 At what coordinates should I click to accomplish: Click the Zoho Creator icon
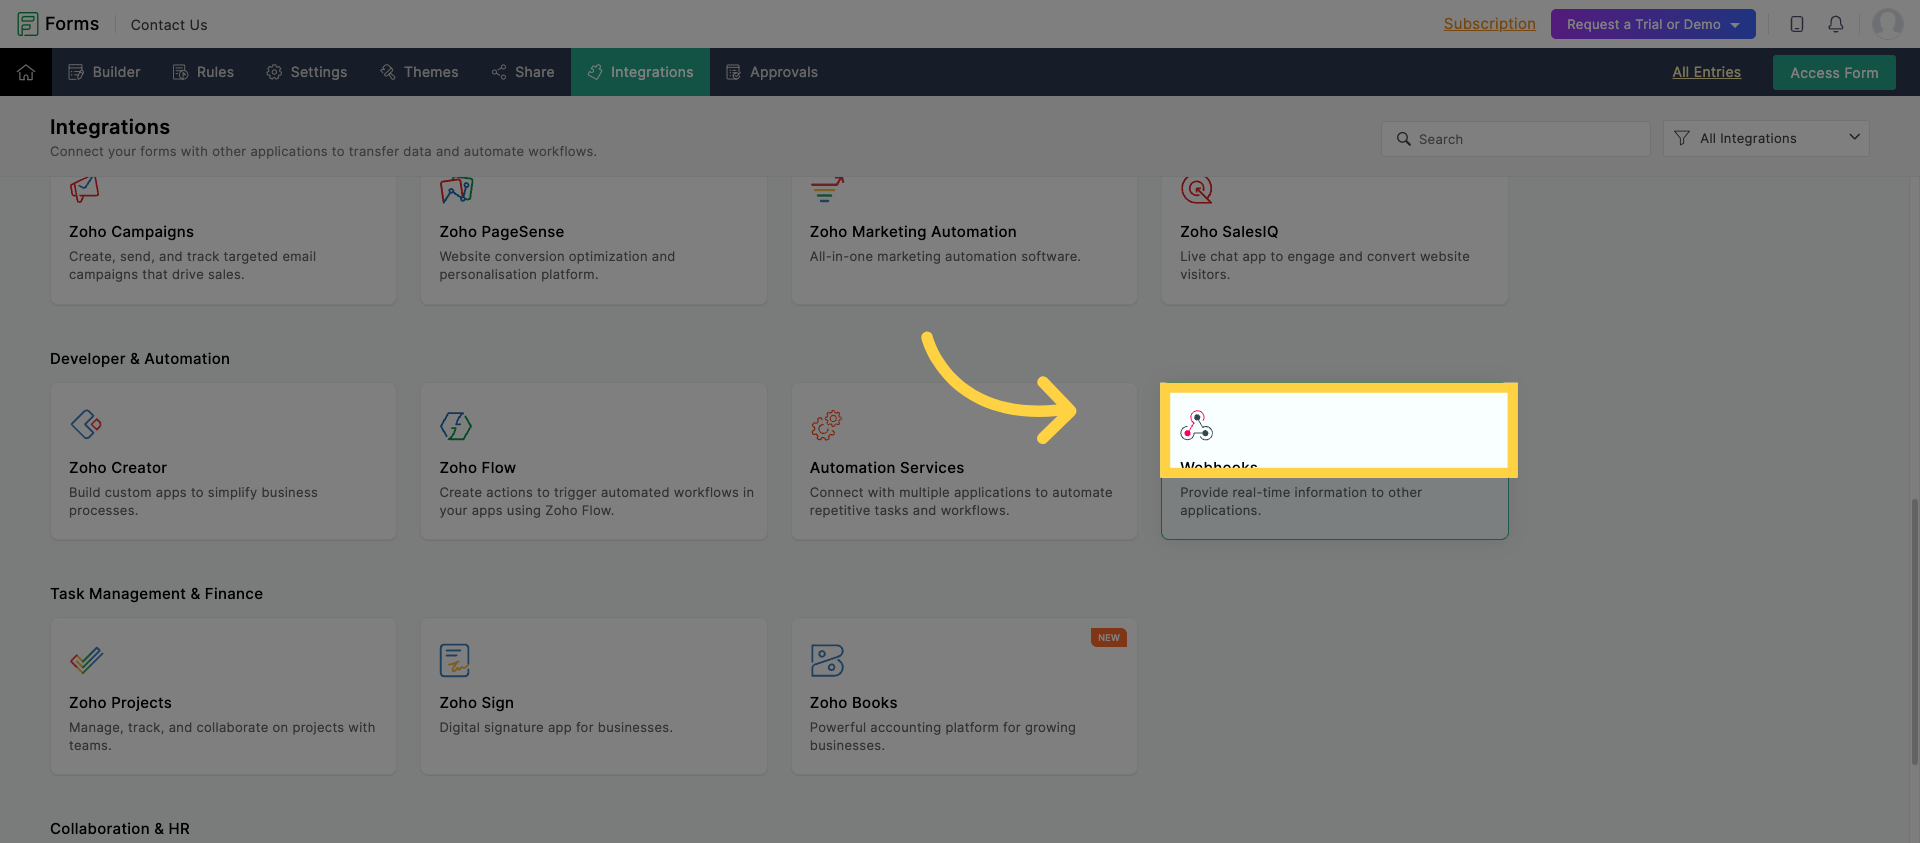tap(86, 424)
